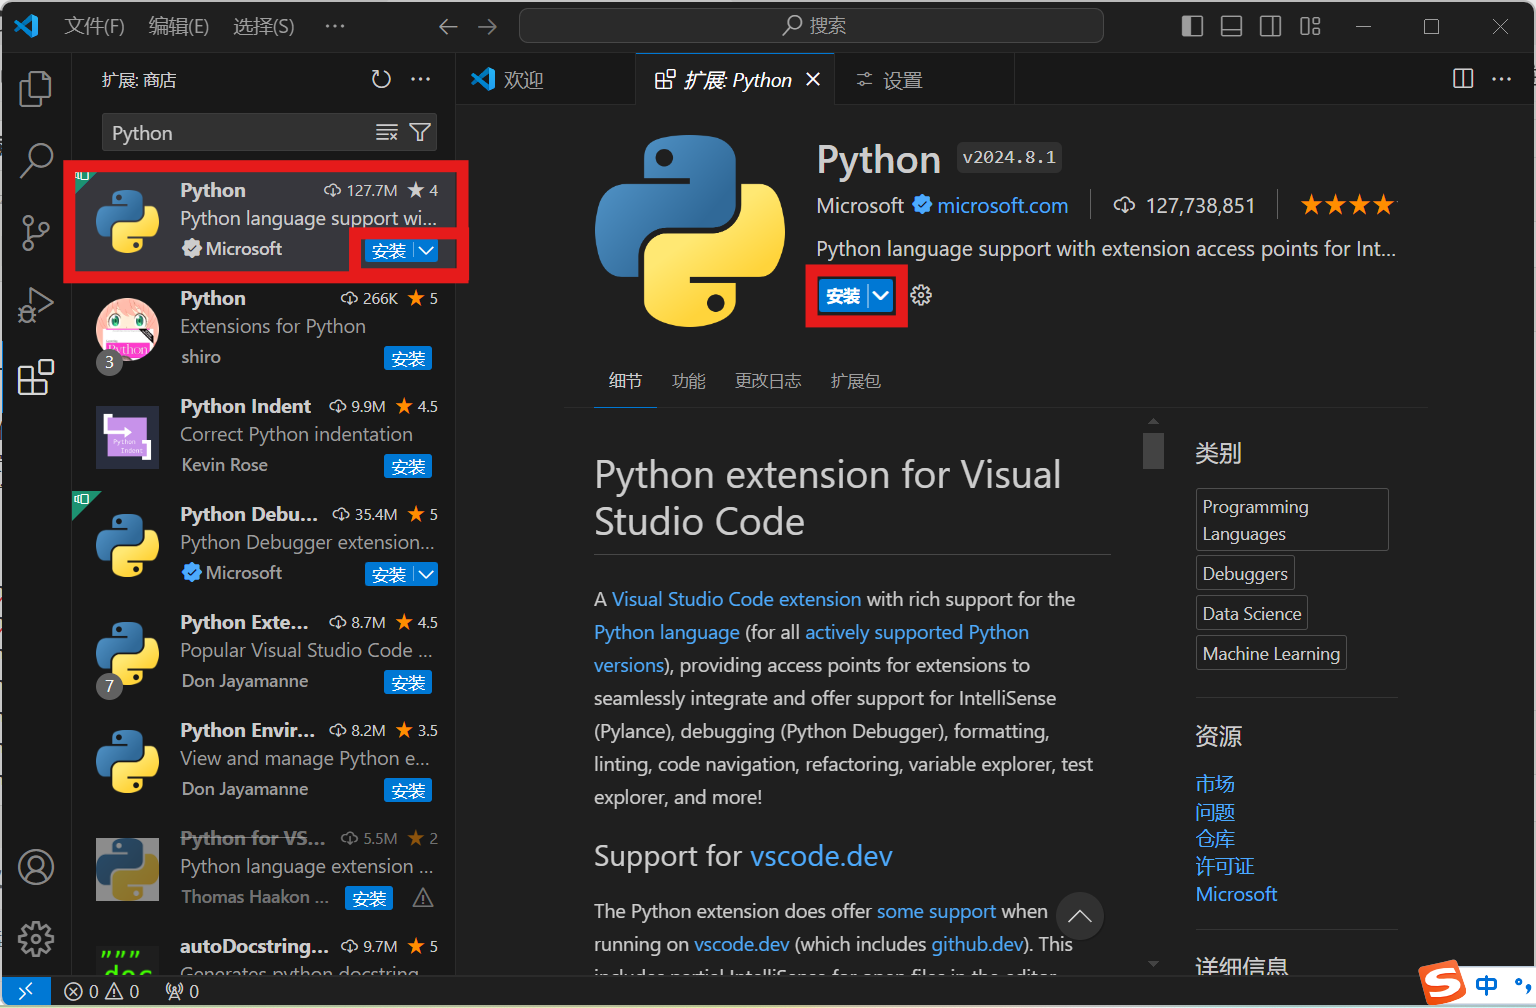The height and width of the screenshot is (1008, 1536).
Task: Select the 更改日志 changelog tab
Action: click(768, 381)
